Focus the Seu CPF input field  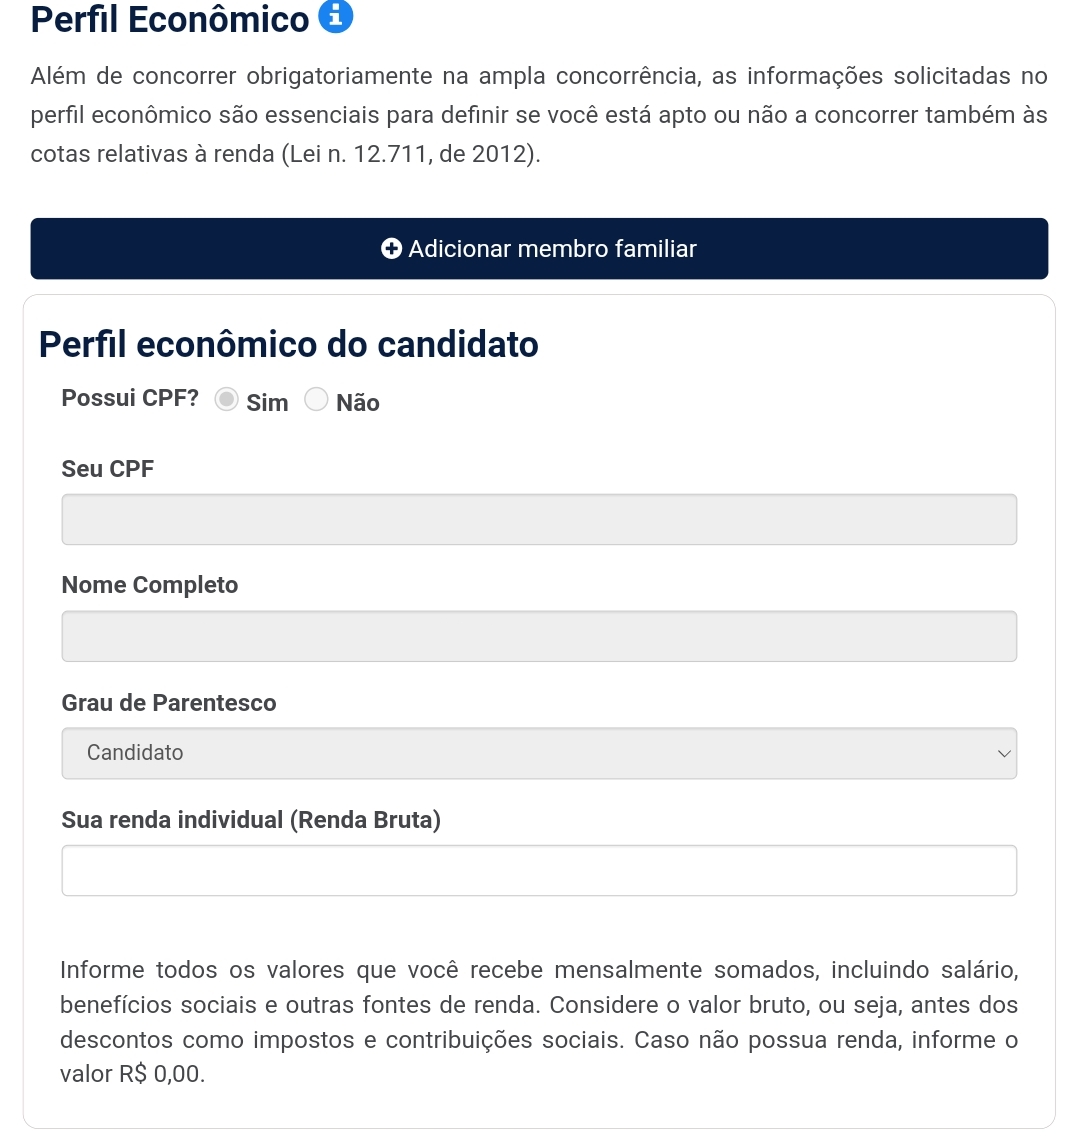tap(539, 520)
